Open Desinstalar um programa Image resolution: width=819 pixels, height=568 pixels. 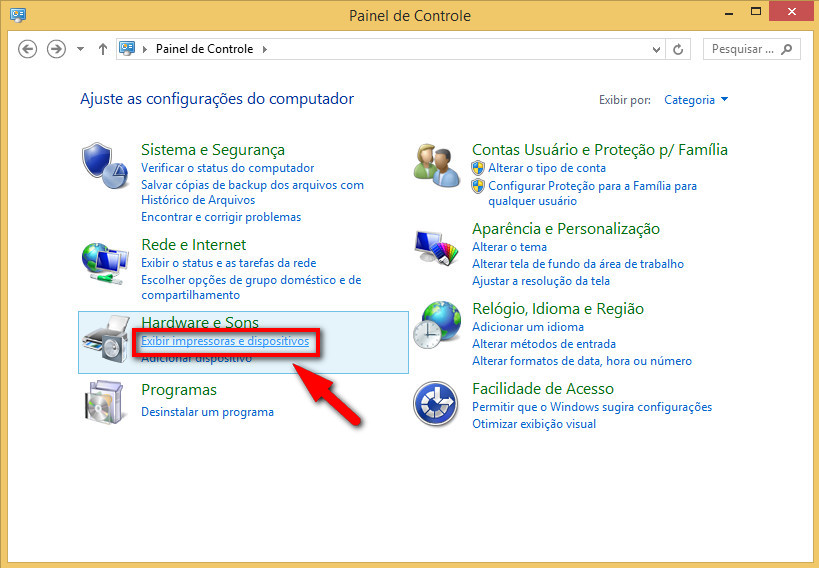coord(207,412)
